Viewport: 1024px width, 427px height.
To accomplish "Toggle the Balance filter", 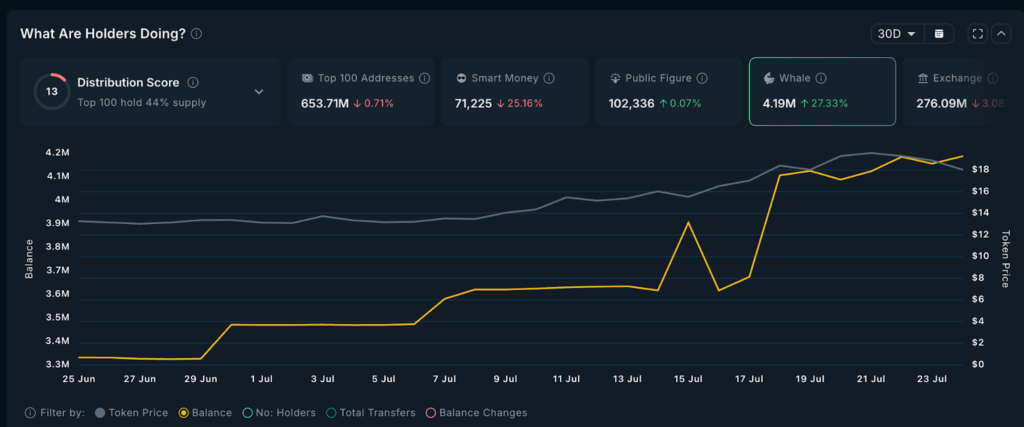I will click(x=205, y=413).
